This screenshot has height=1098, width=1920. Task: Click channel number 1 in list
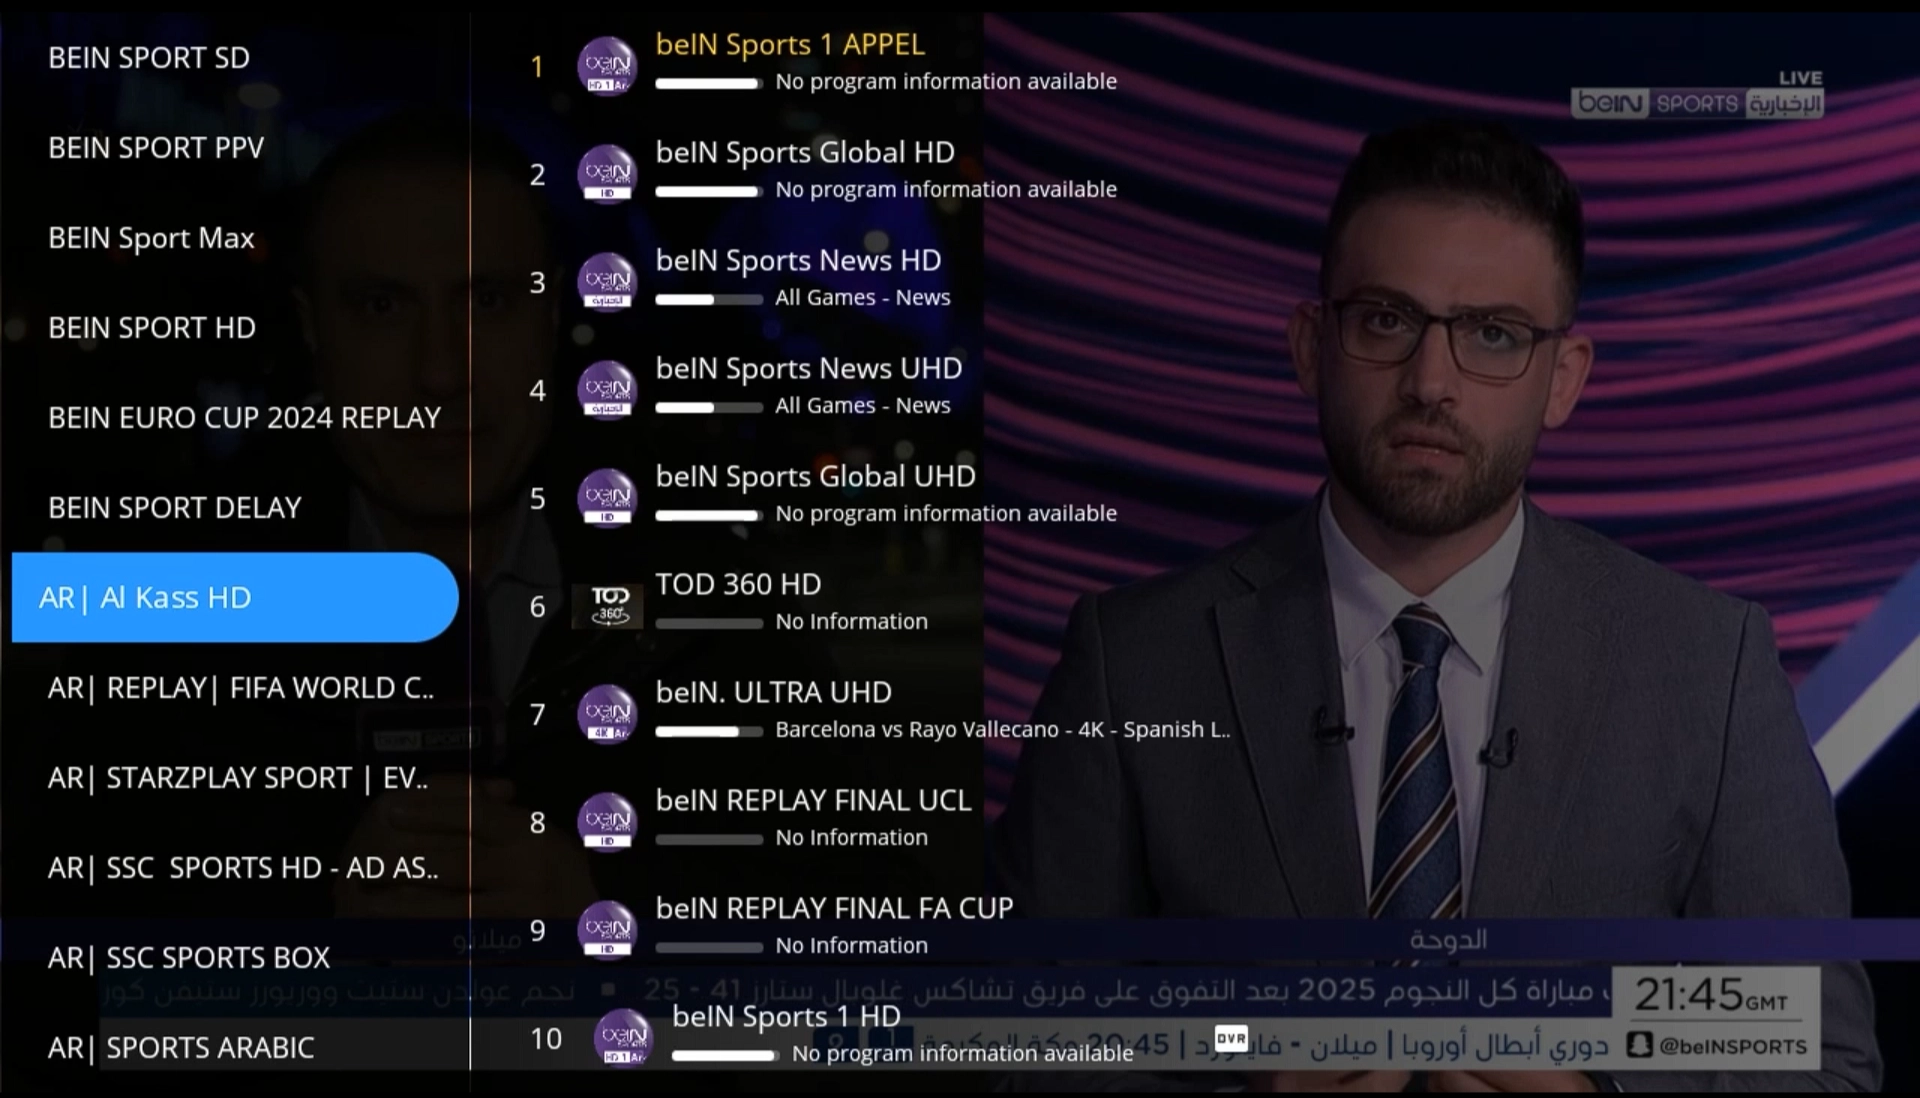(x=537, y=67)
